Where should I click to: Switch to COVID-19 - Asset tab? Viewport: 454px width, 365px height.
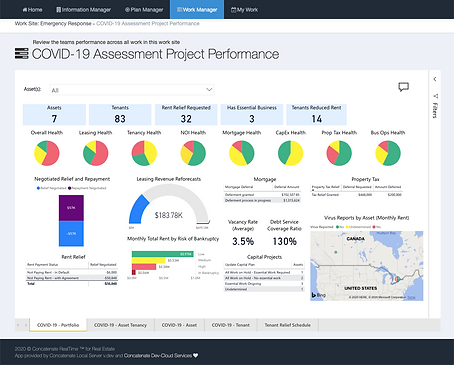tap(179, 325)
